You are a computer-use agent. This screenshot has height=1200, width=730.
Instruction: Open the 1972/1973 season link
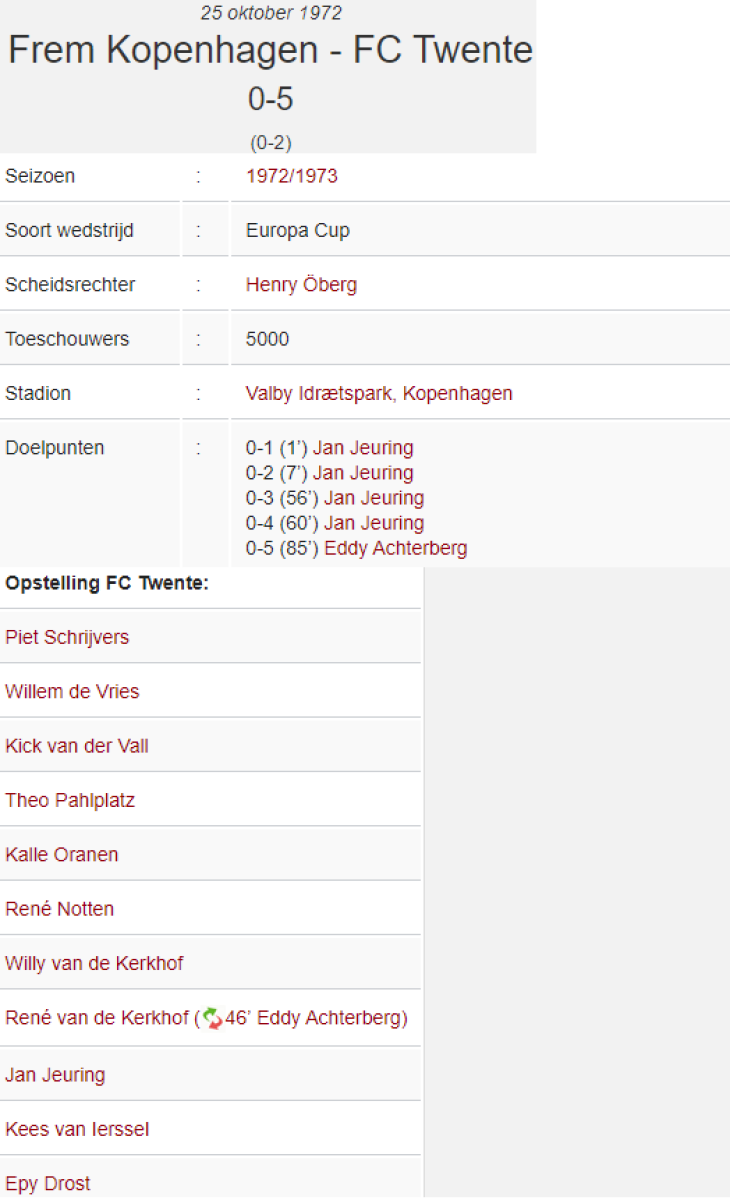coord(291,176)
